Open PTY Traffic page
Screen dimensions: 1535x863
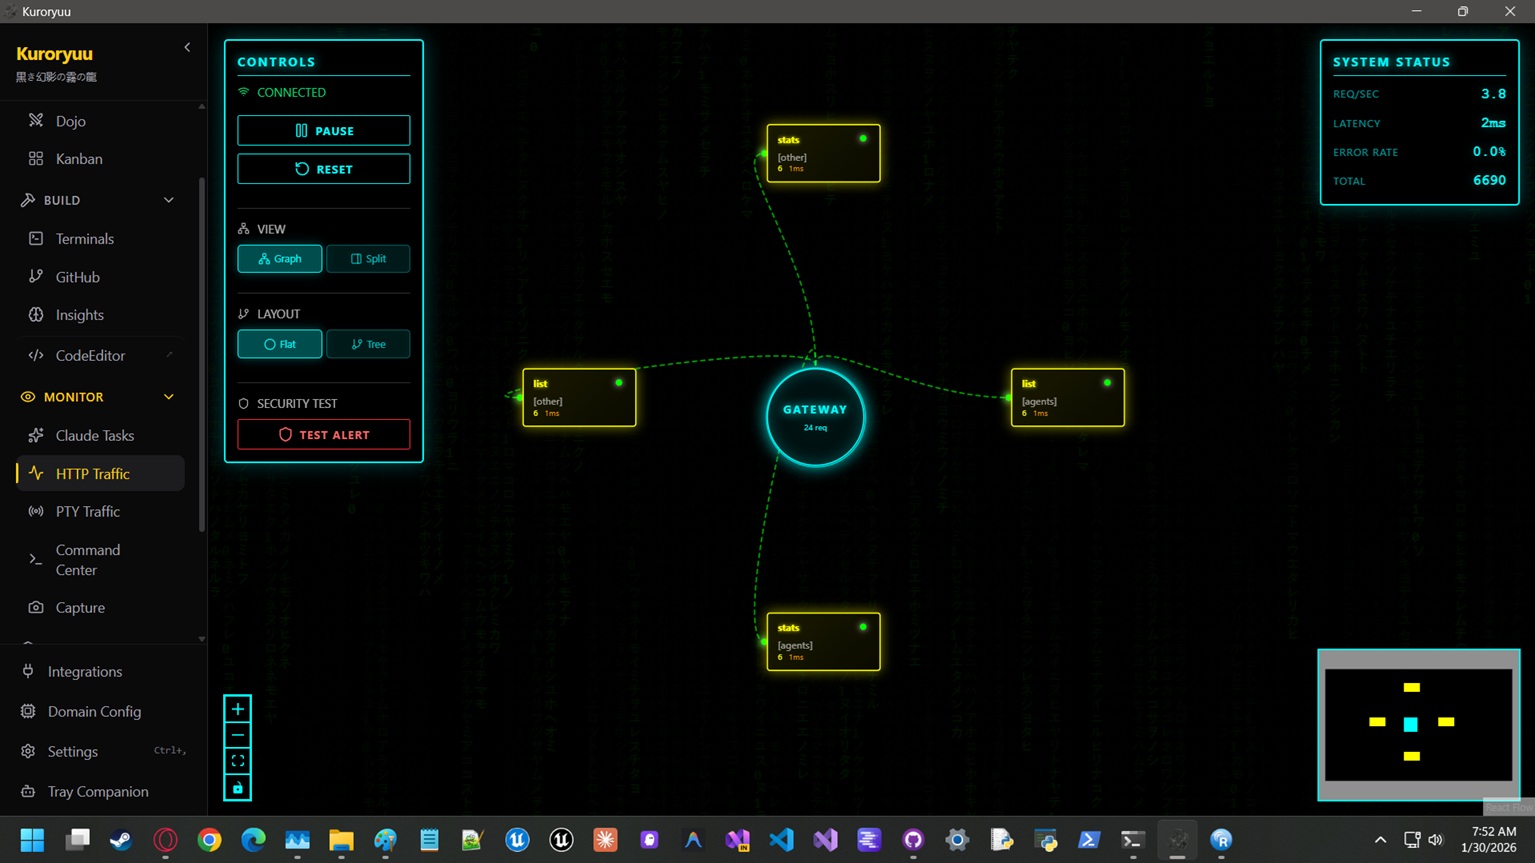tap(87, 512)
